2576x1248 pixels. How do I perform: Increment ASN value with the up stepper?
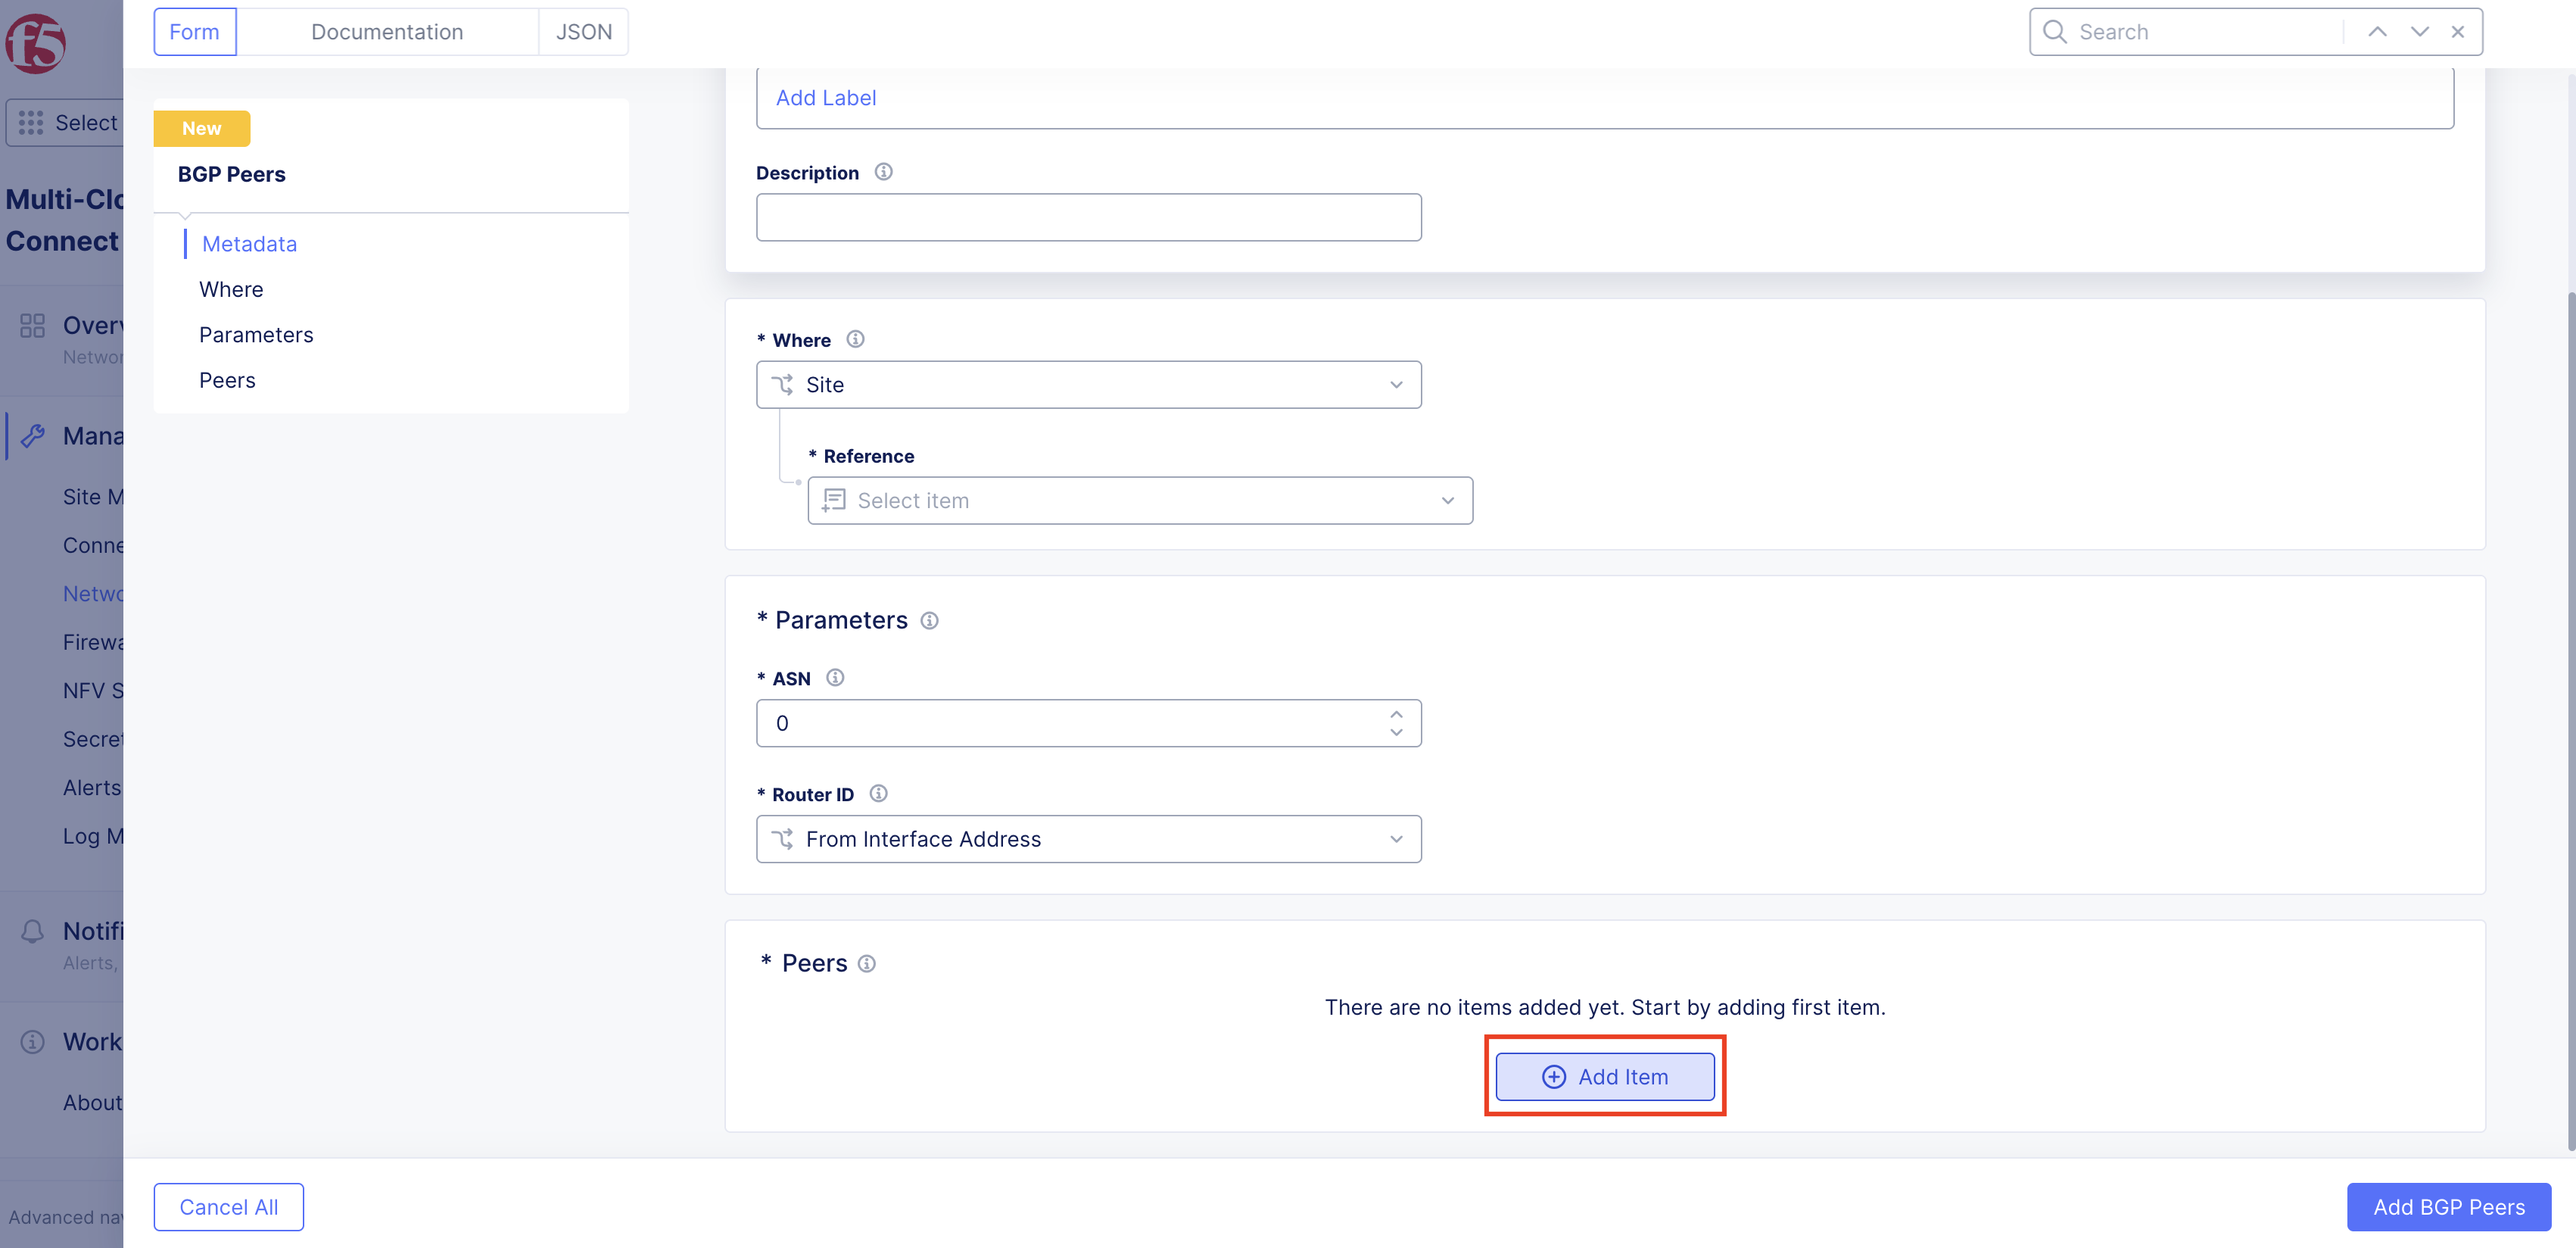coord(1396,713)
